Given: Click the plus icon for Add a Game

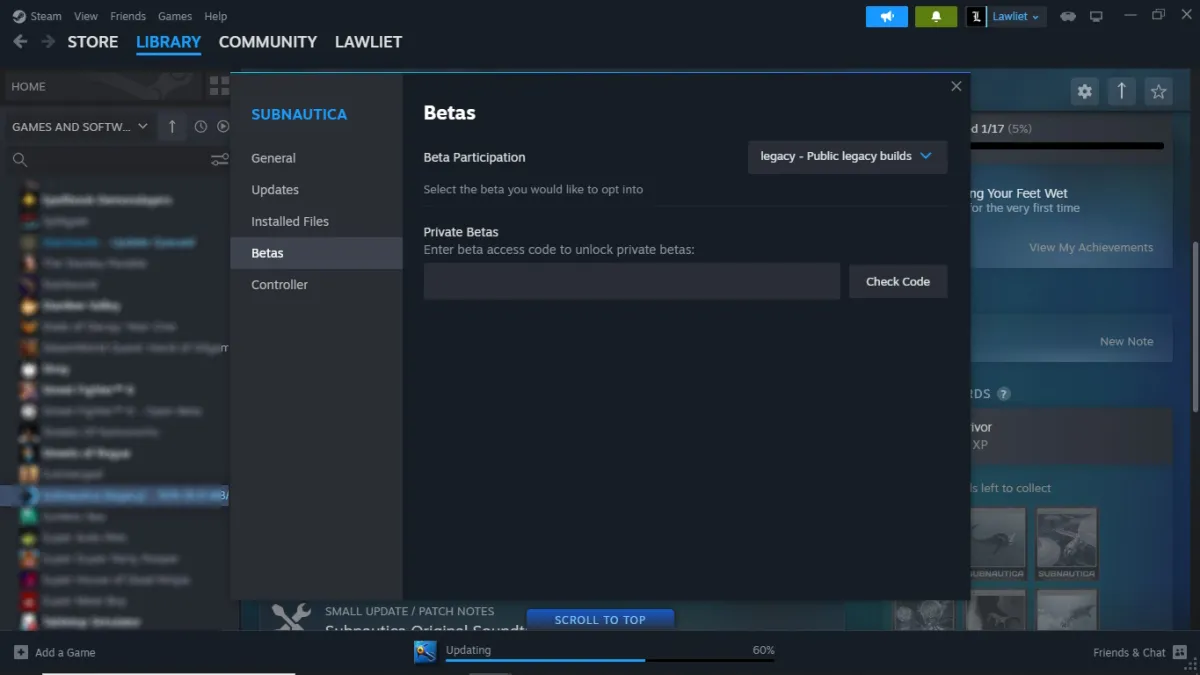Looking at the screenshot, I should [x=21, y=652].
